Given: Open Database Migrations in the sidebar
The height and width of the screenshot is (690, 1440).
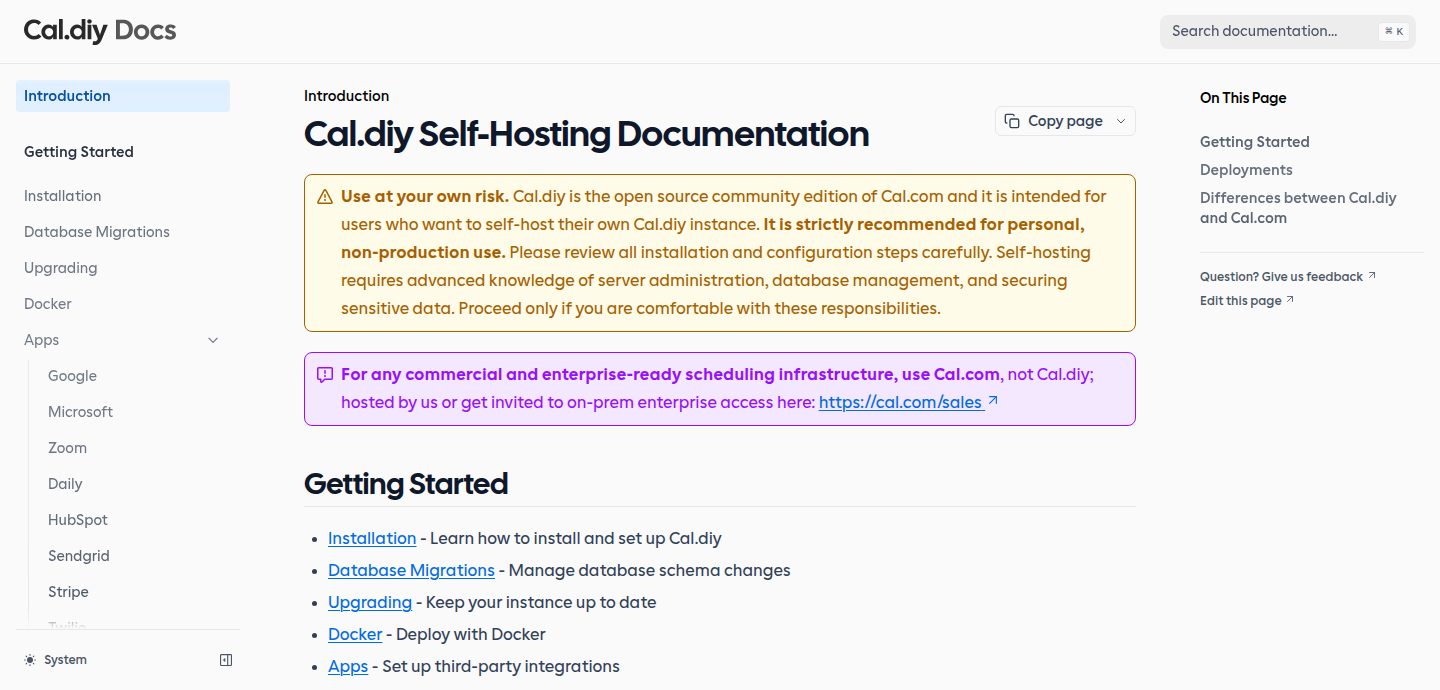Looking at the screenshot, I should pos(97,232).
